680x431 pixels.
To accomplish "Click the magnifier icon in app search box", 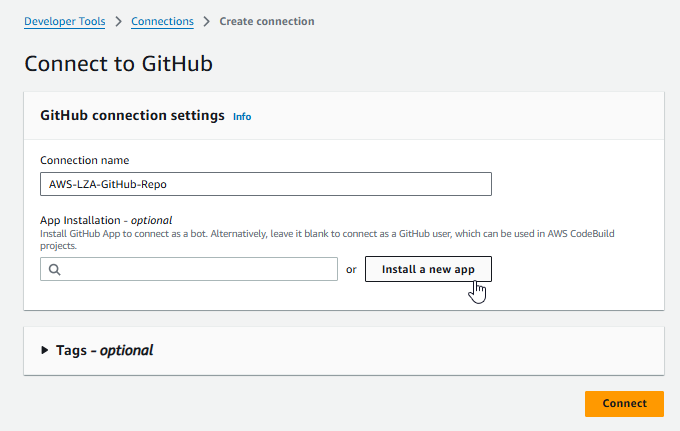I will [55, 269].
